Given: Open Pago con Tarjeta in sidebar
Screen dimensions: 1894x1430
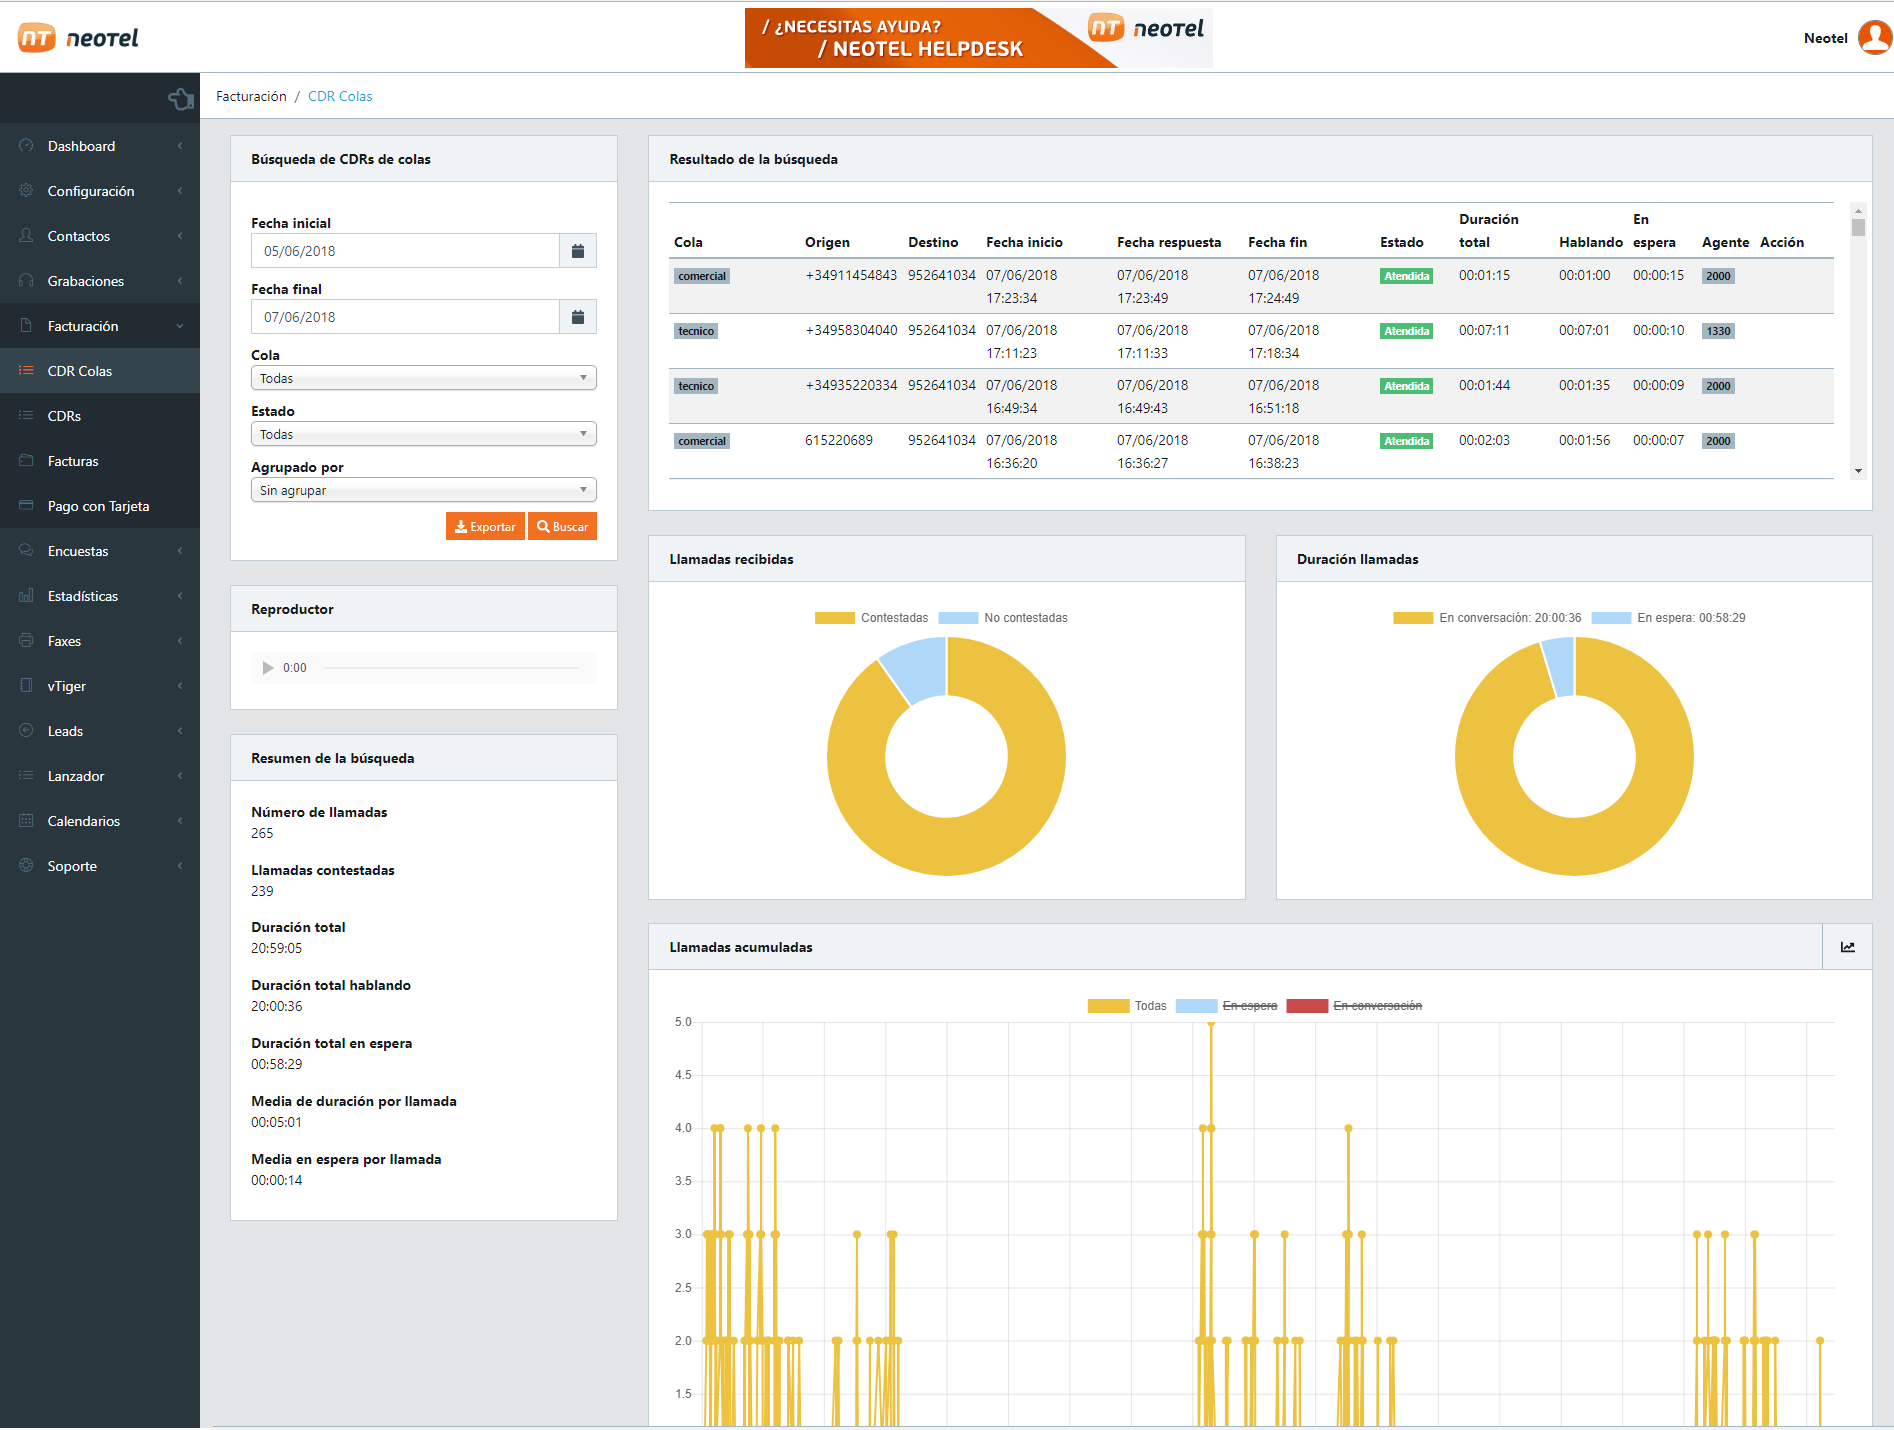Looking at the screenshot, I should 98,506.
